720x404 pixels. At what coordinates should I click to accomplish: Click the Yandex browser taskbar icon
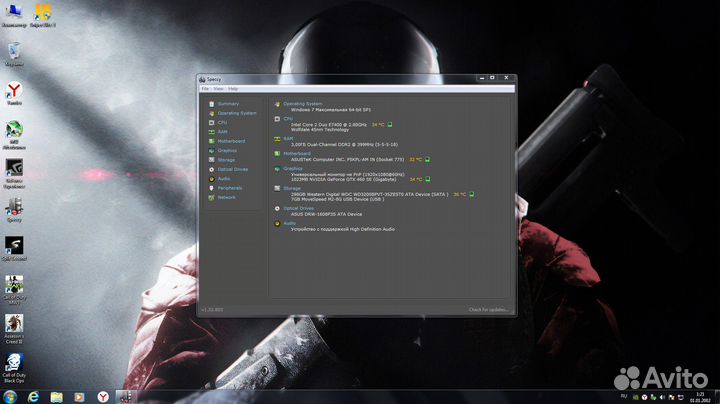(x=103, y=397)
